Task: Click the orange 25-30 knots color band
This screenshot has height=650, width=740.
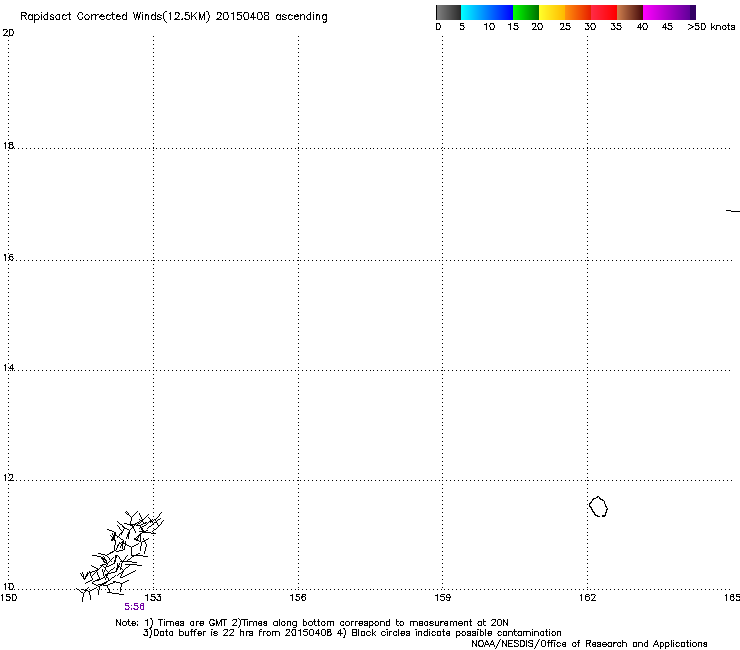Action: click(578, 12)
